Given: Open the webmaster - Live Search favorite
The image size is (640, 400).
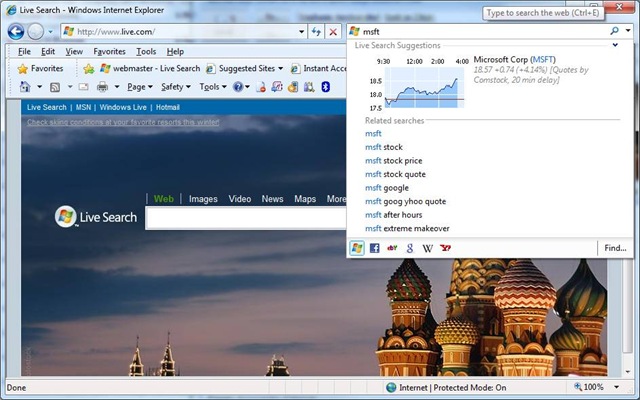Looking at the screenshot, I should pyautogui.click(x=150, y=69).
